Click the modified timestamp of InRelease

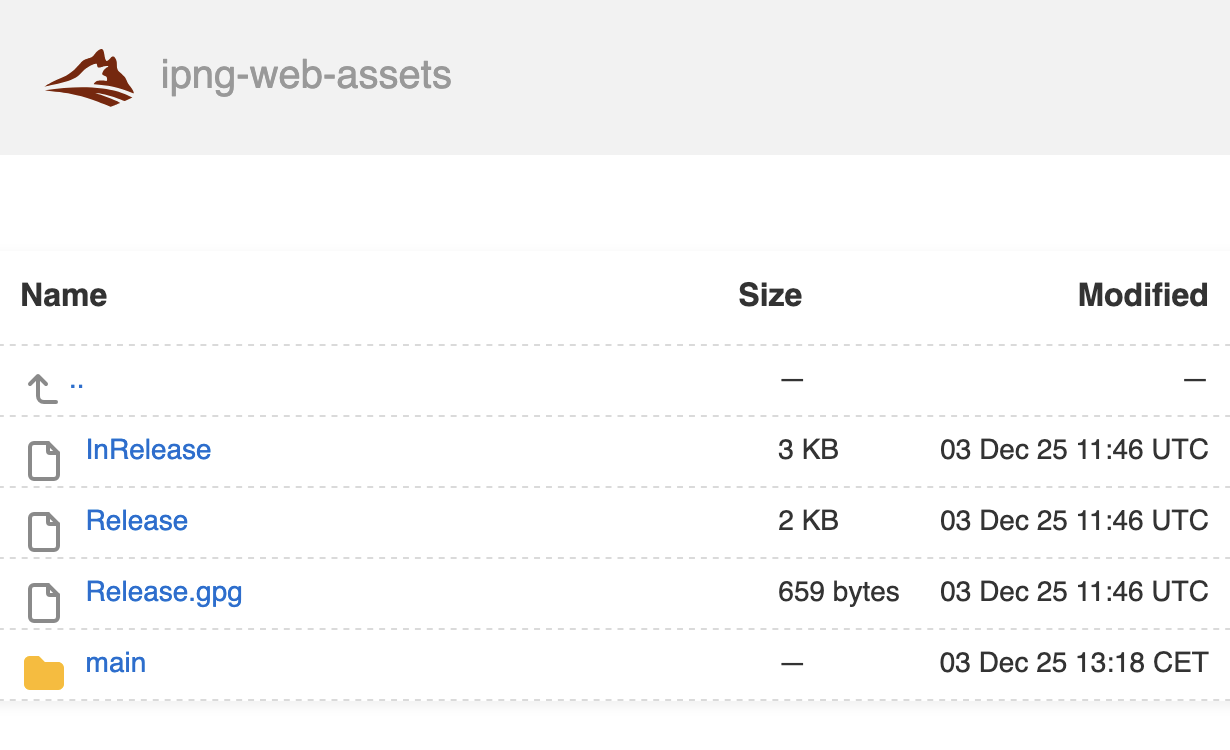click(1072, 450)
